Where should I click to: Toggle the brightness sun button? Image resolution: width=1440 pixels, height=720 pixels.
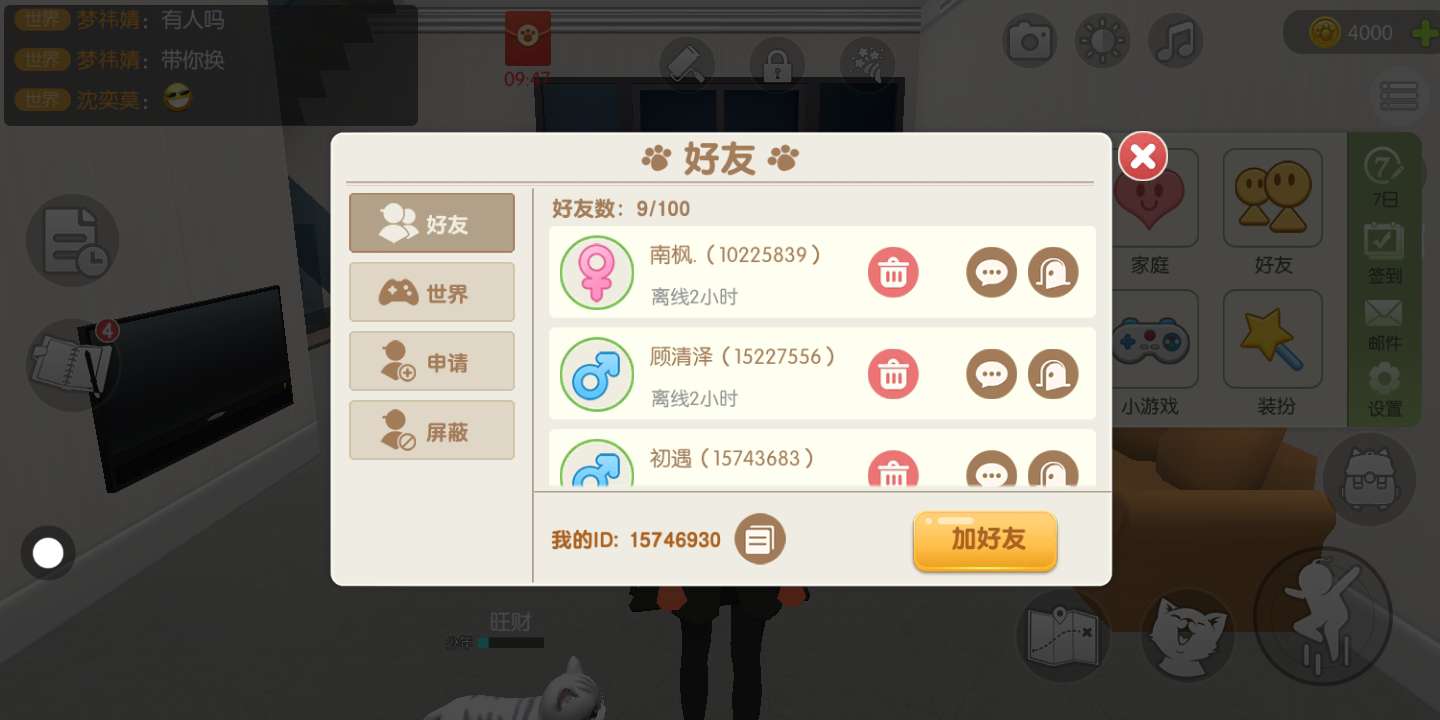pyautogui.click(x=1102, y=41)
